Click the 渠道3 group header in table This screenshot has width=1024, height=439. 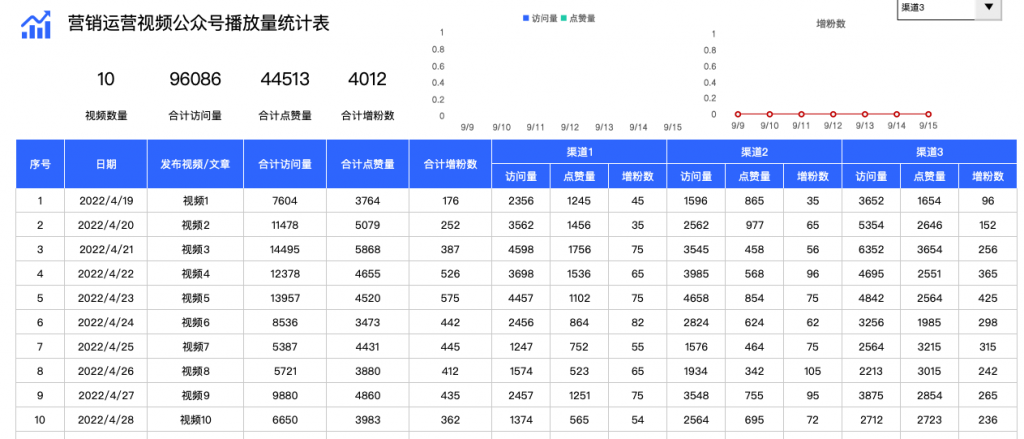point(929,152)
